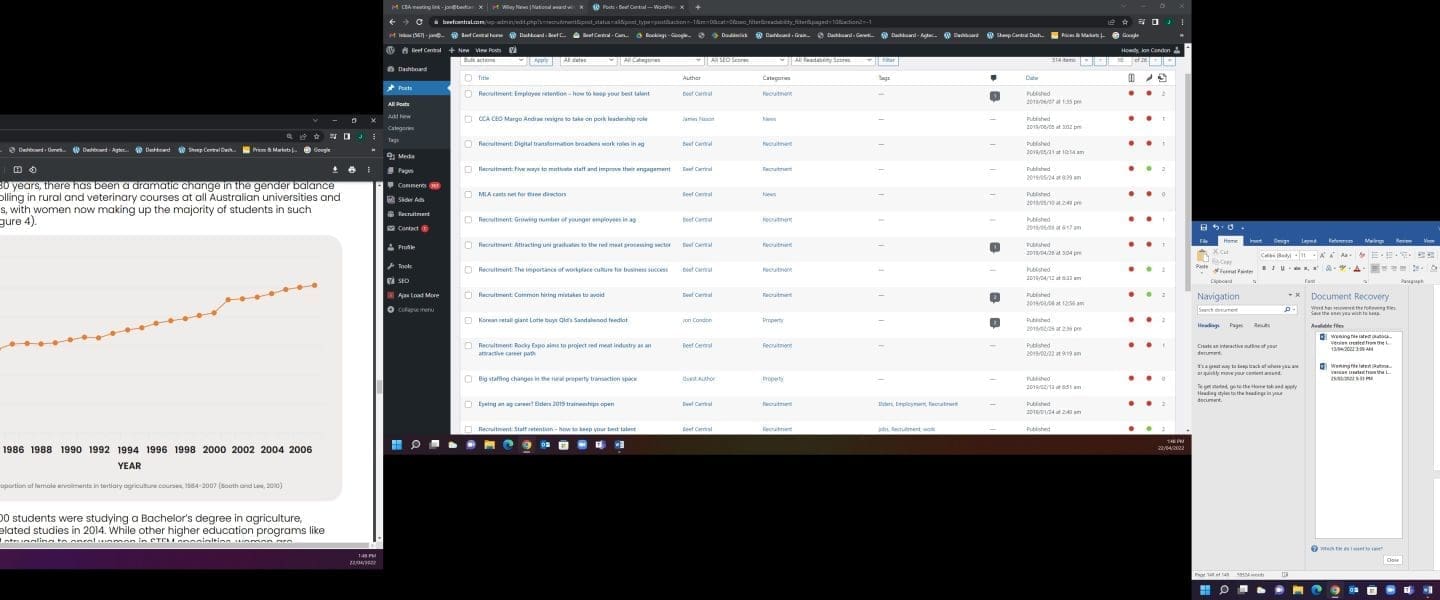Check 'Attracting uni graduates' post checkbox
Viewport: 1440px width, 600px height.
[x=468, y=245]
